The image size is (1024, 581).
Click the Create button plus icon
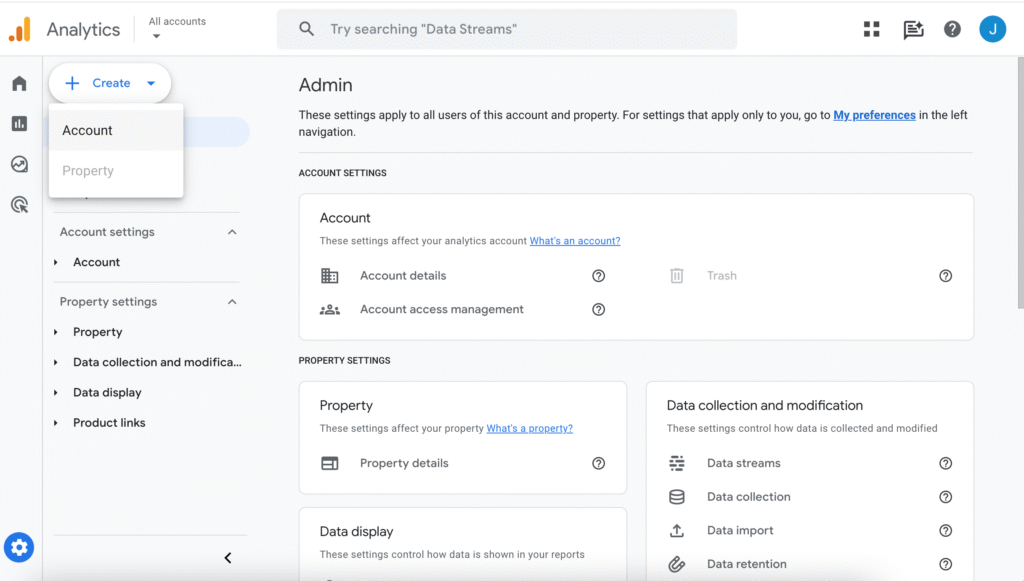point(72,83)
